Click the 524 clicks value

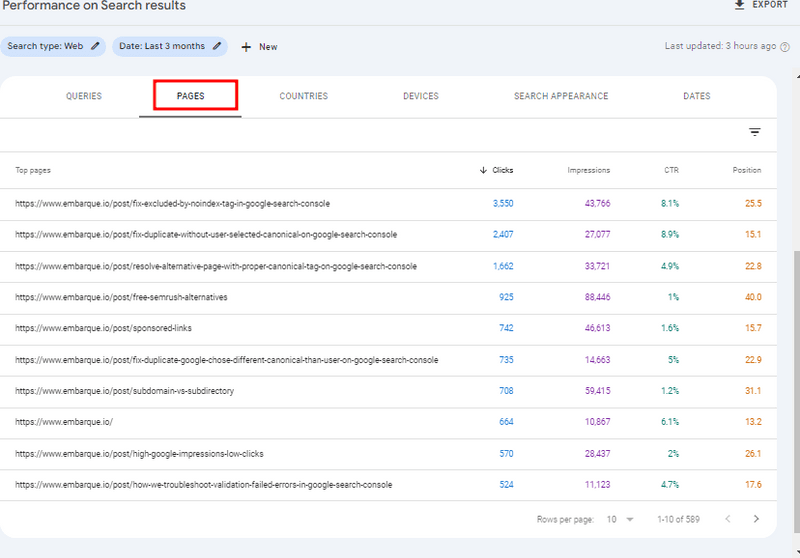(506, 485)
